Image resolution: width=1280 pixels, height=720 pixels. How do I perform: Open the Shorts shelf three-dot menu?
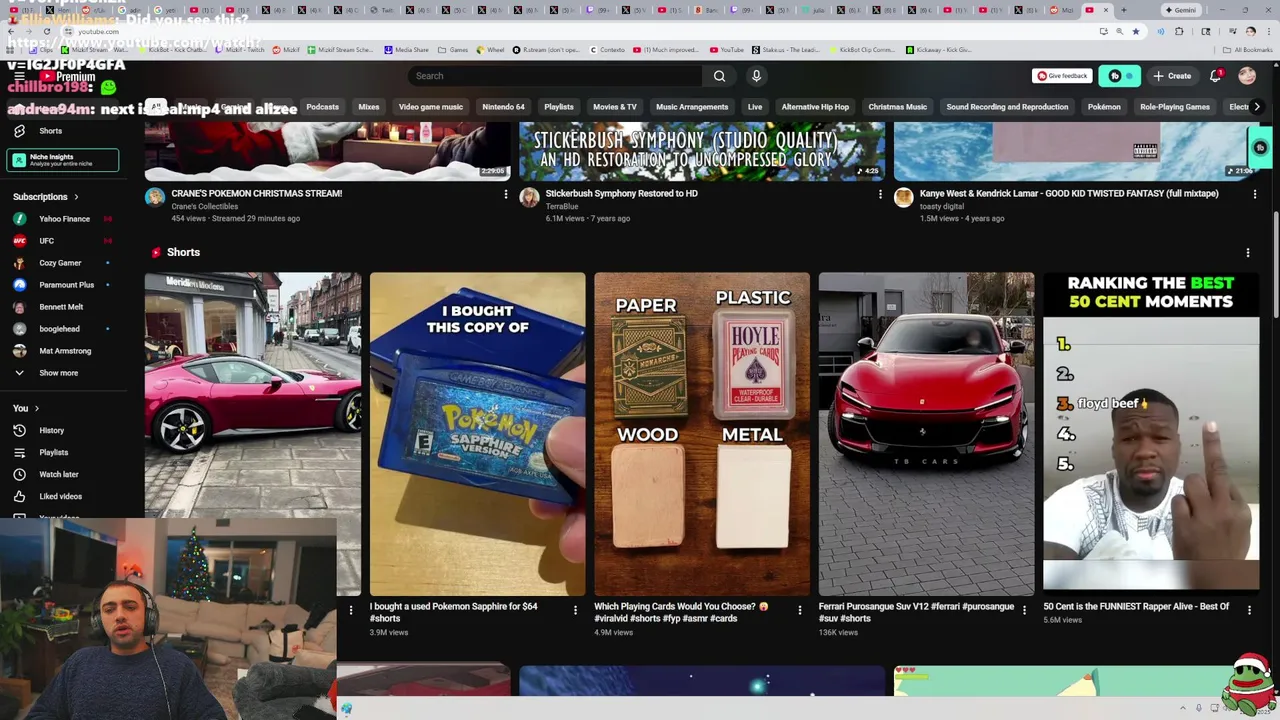(x=1248, y=253)
